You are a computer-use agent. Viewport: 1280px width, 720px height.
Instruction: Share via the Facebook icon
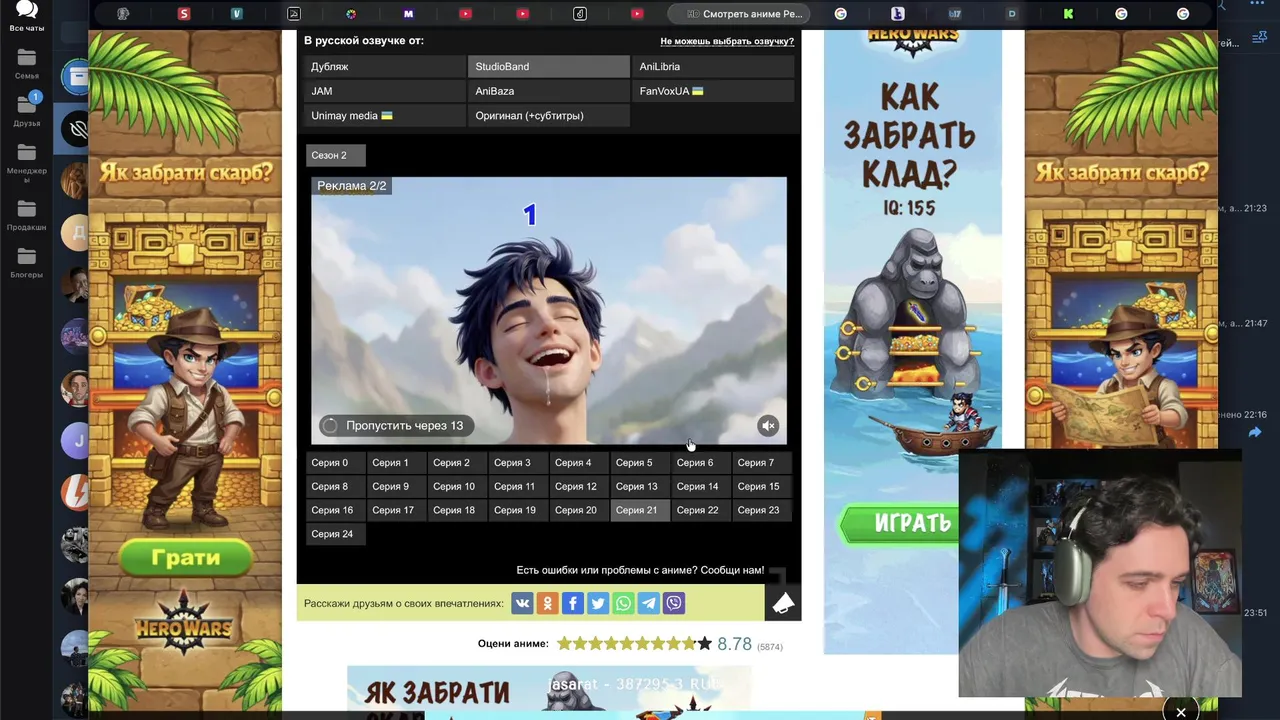572,603
